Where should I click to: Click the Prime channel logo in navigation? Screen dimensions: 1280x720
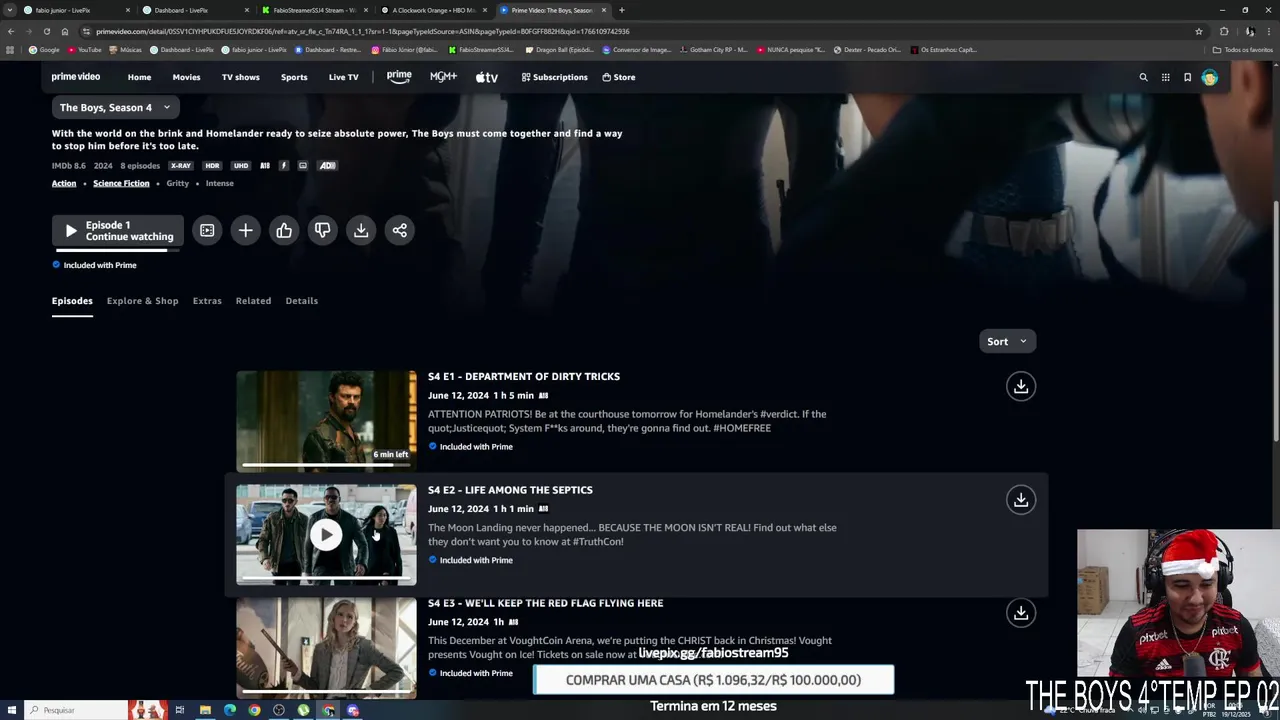click(399, 77)
